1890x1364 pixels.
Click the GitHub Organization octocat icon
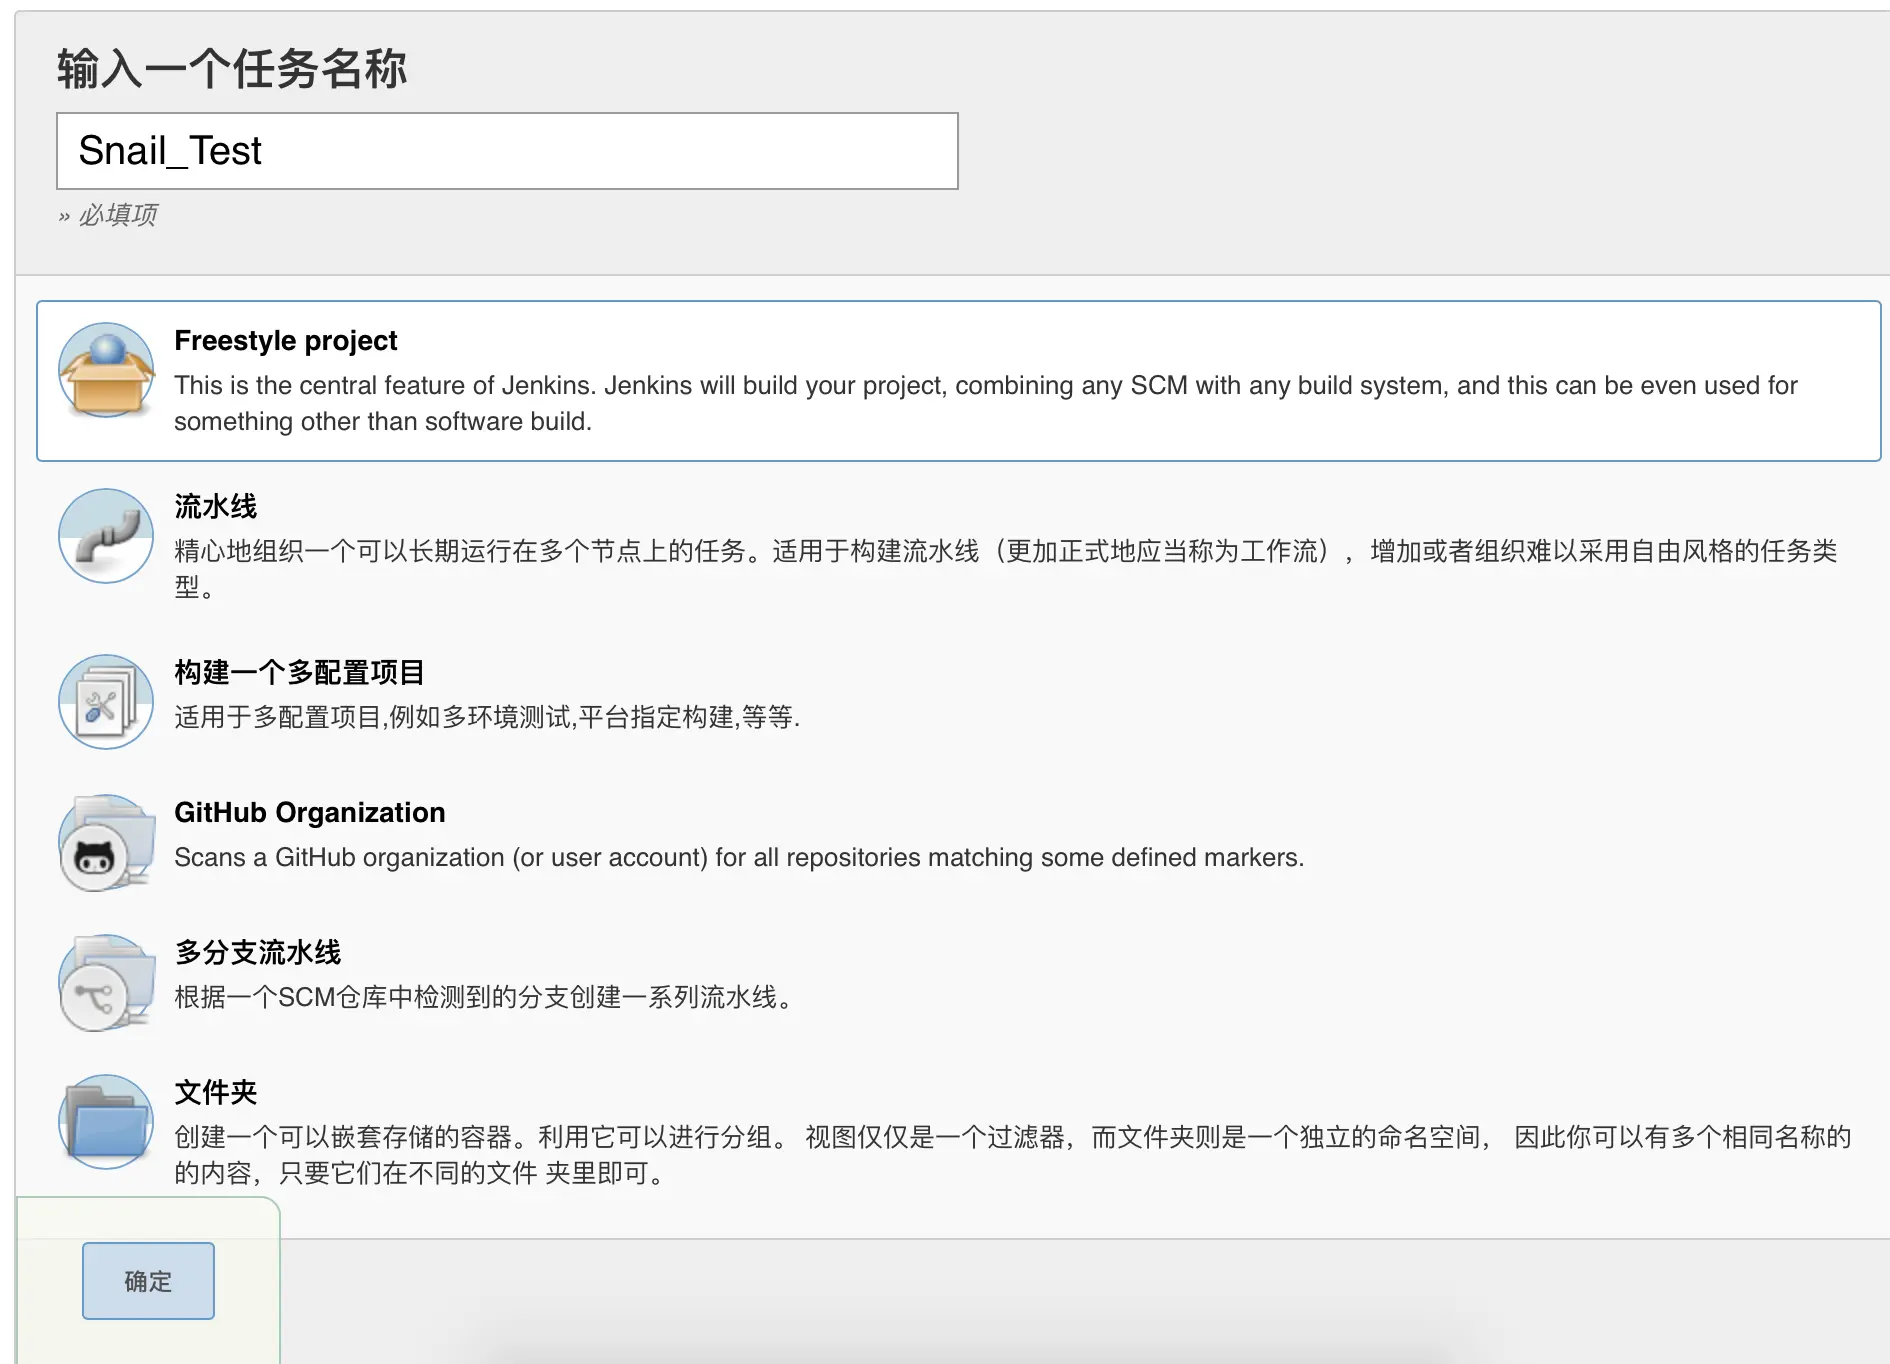pos(106,842)
